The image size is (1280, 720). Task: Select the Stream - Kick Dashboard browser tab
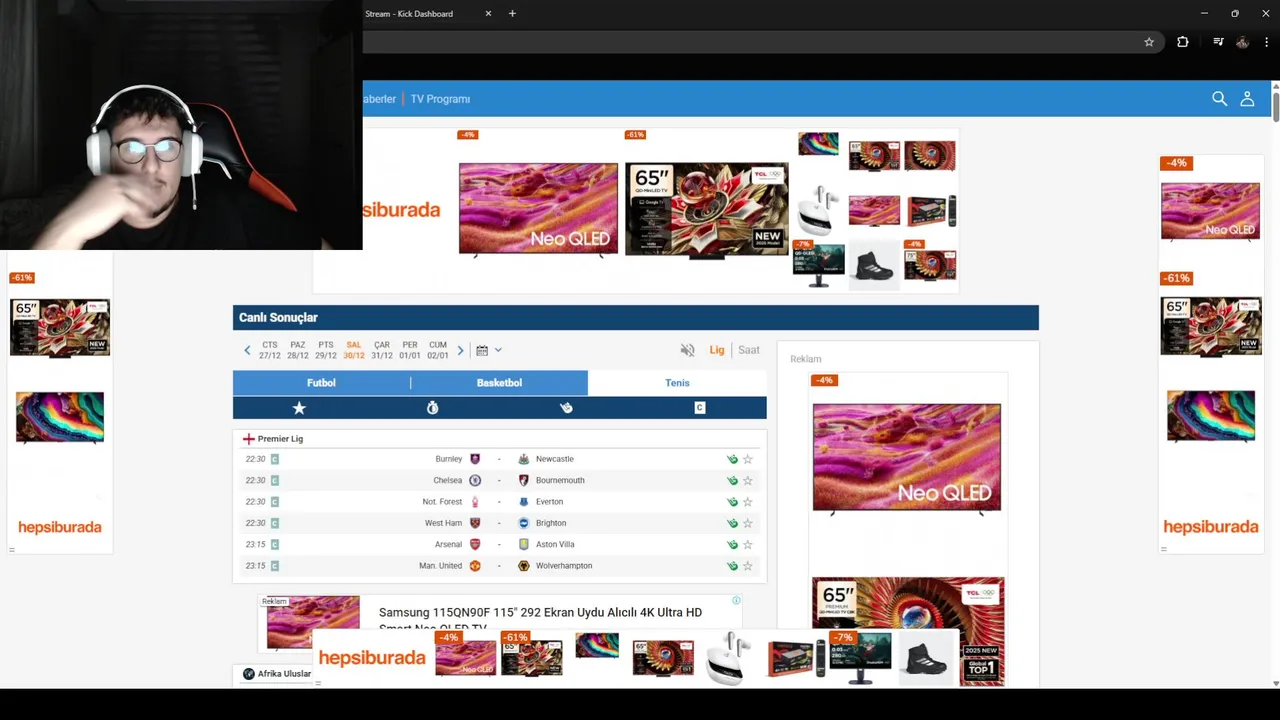409,14
